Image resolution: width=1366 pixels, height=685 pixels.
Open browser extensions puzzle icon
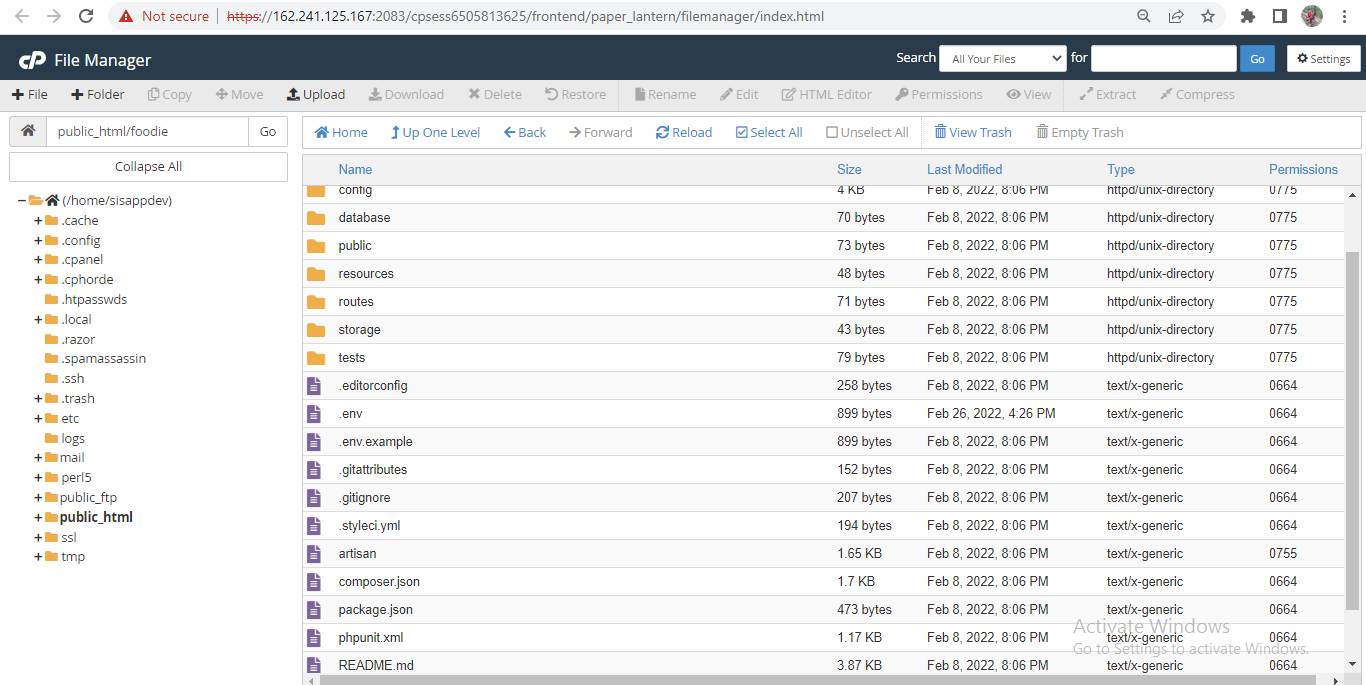click(x=1247, y=16)
